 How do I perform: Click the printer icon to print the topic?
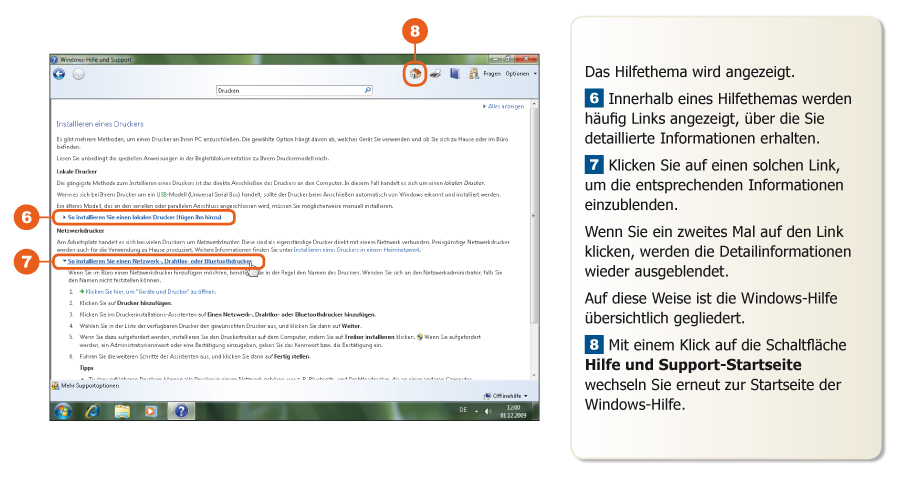436,73
